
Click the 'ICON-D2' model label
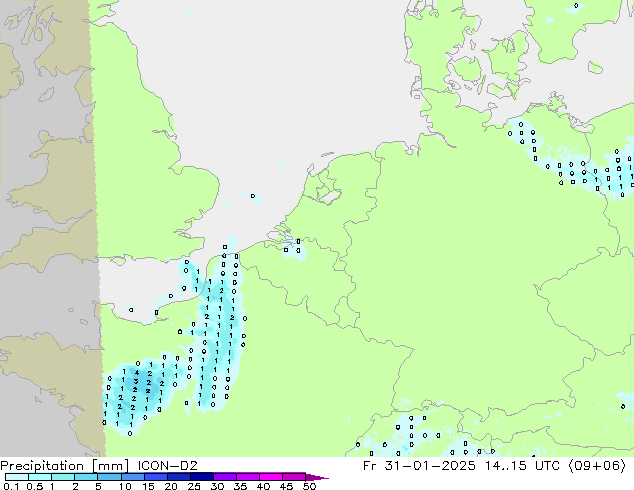(167, 465)
